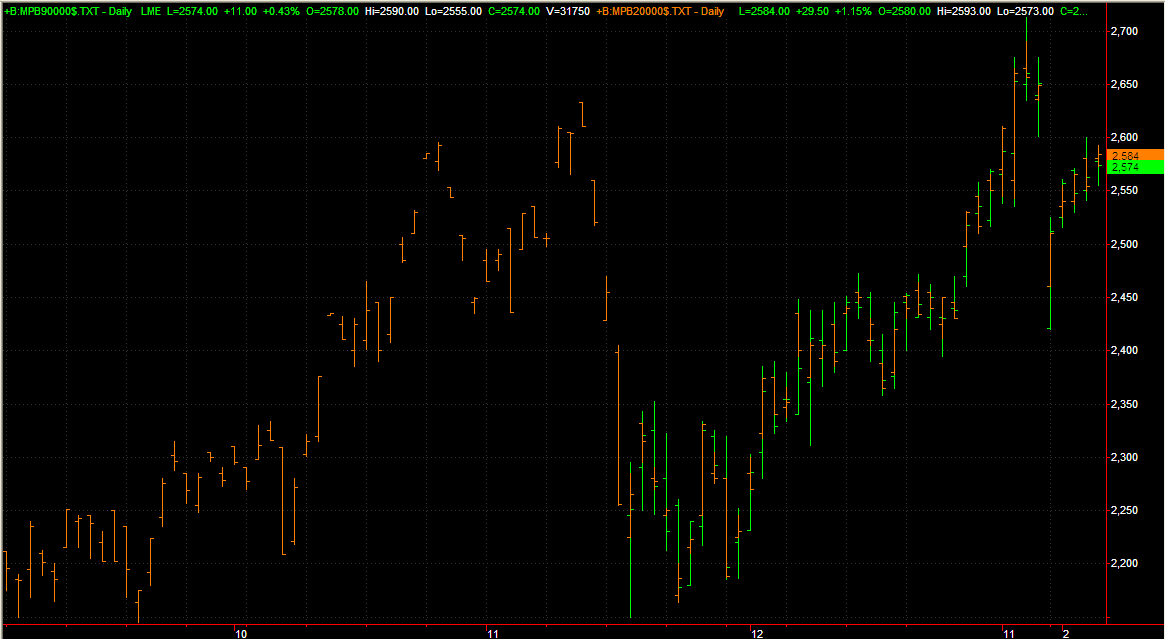Viewport: 1165px width, 639px height.
Task: Click the +B:MPB90000$.TXT - Daily symbol label
Action: click(x=68, y=10)
